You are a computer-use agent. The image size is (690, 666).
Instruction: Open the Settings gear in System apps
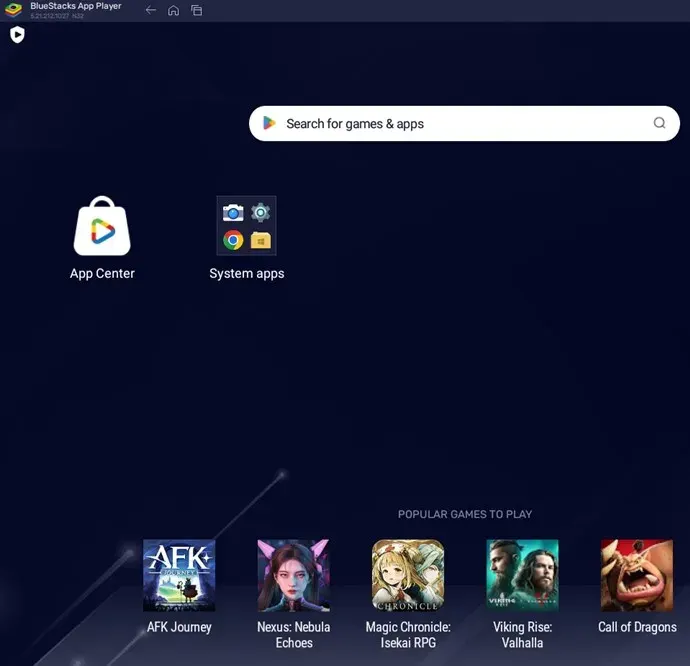click(x=261, y=213)
